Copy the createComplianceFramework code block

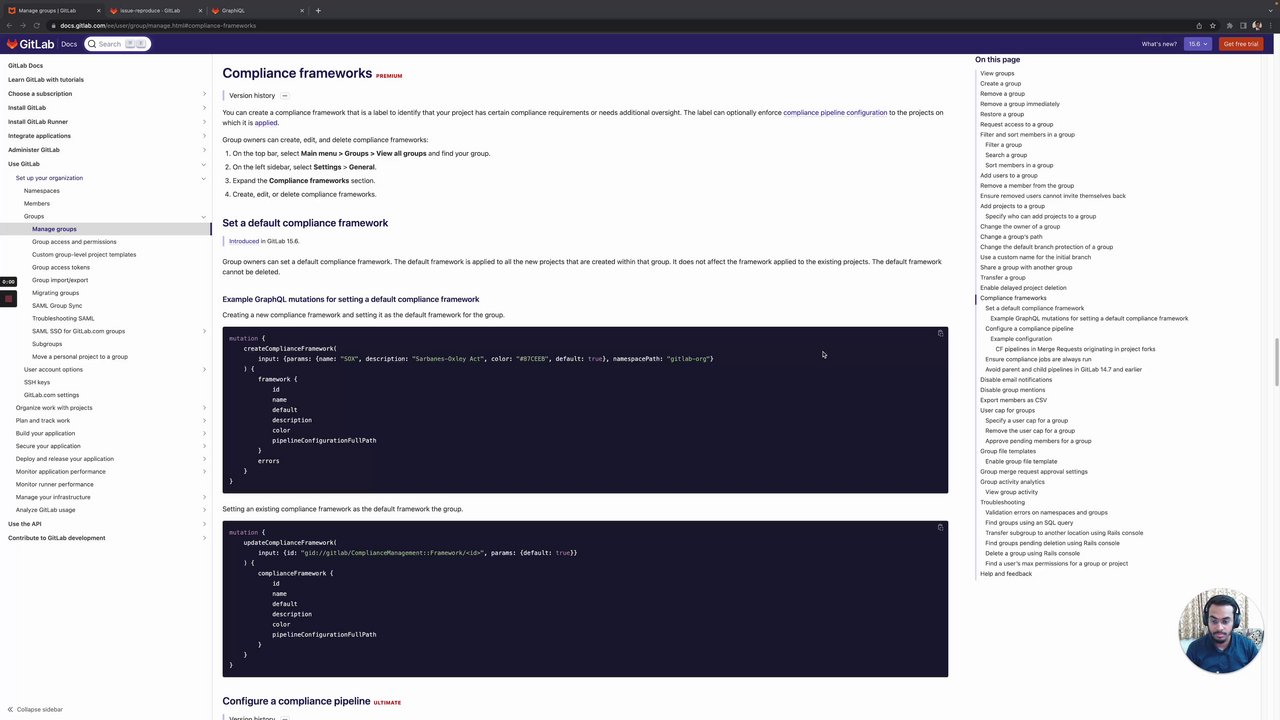pos(940,333)
